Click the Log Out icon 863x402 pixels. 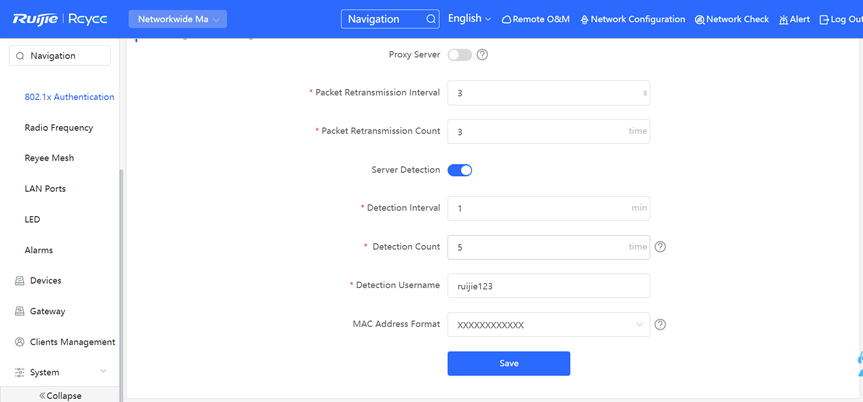point(824,20)
